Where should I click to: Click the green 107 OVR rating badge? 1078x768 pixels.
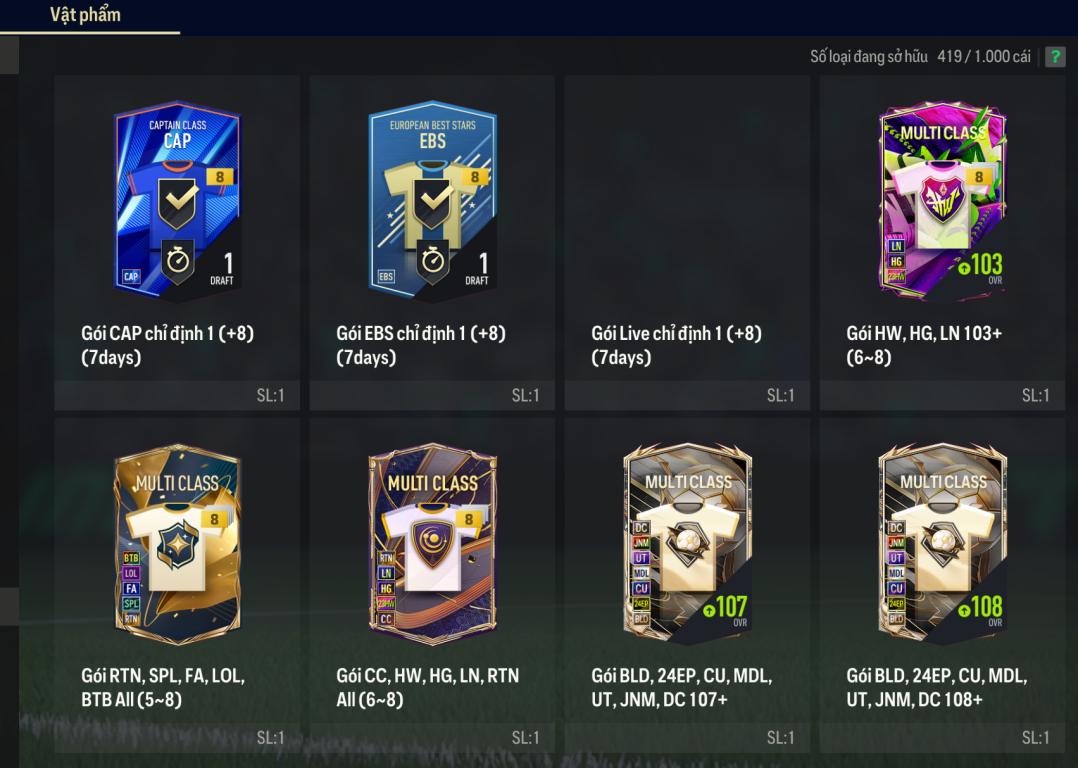tap(725, 608)
